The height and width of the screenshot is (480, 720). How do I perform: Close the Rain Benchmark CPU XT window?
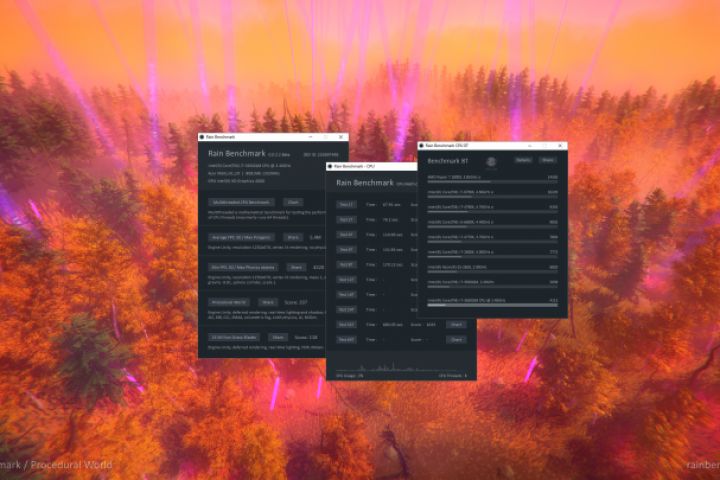tap(560, 146)
